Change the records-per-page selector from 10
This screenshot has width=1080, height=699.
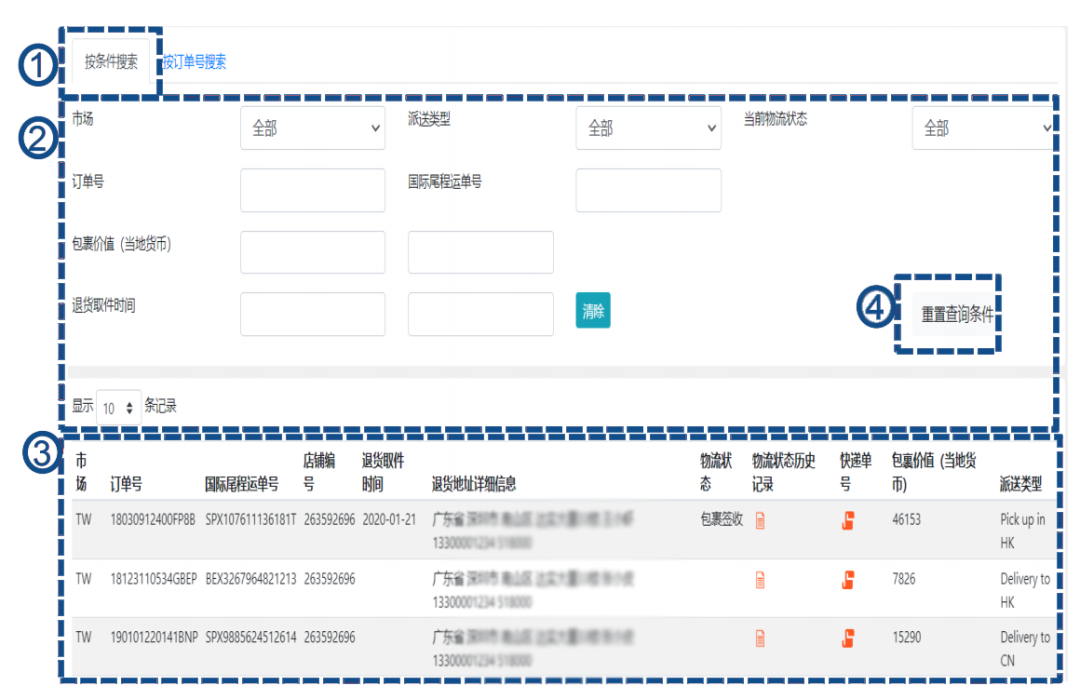(x=118, y=406)
